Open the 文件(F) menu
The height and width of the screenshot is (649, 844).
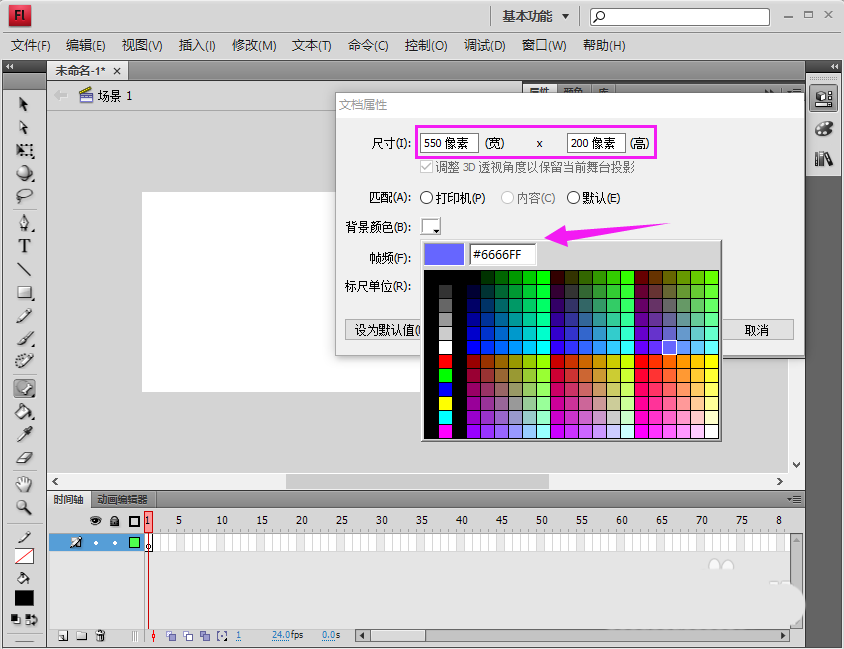[x=31, y=46]
